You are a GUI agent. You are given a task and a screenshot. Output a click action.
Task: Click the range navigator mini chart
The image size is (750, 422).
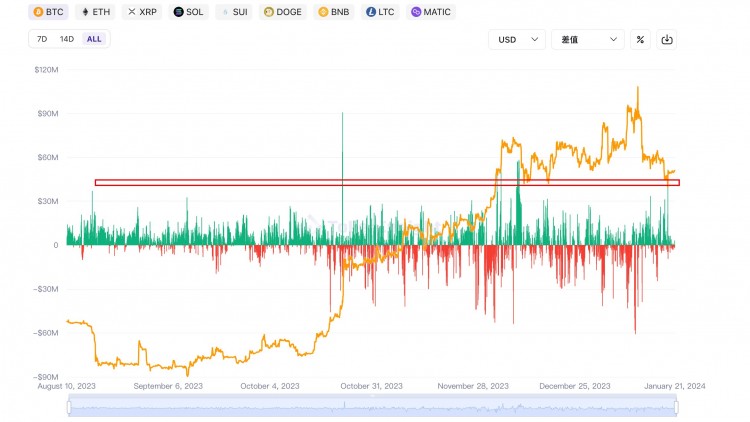373,406
